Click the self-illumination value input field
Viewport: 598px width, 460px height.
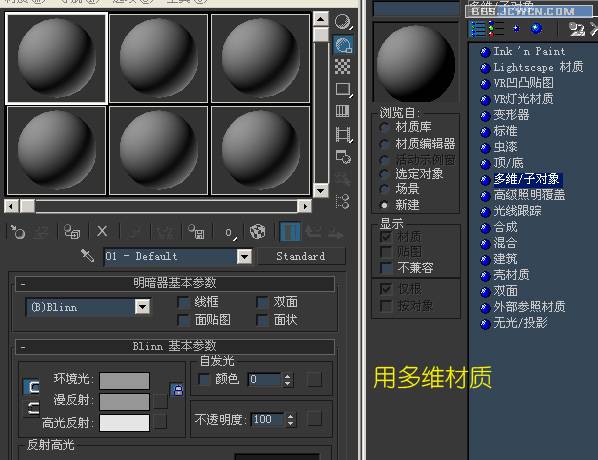pyautogui.click(x=265, y=379)
